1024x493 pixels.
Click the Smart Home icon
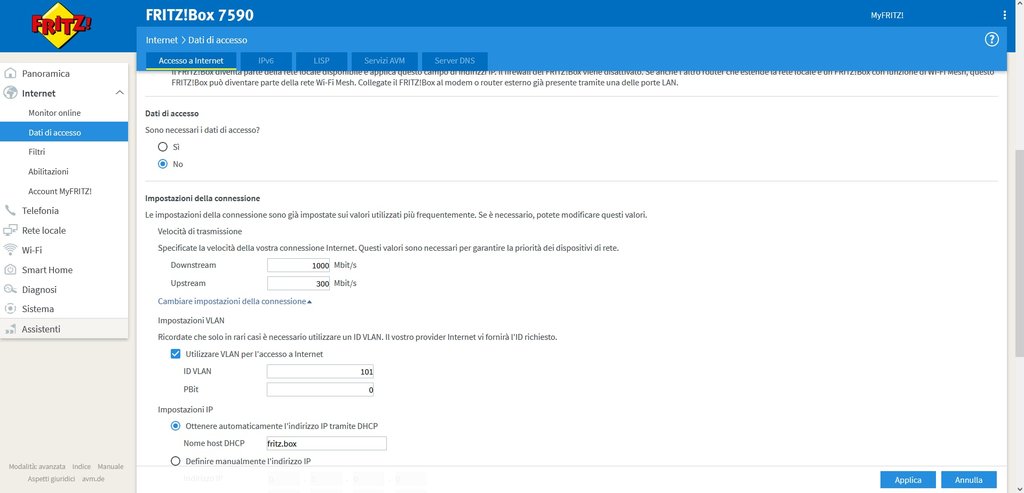(10, 270)
